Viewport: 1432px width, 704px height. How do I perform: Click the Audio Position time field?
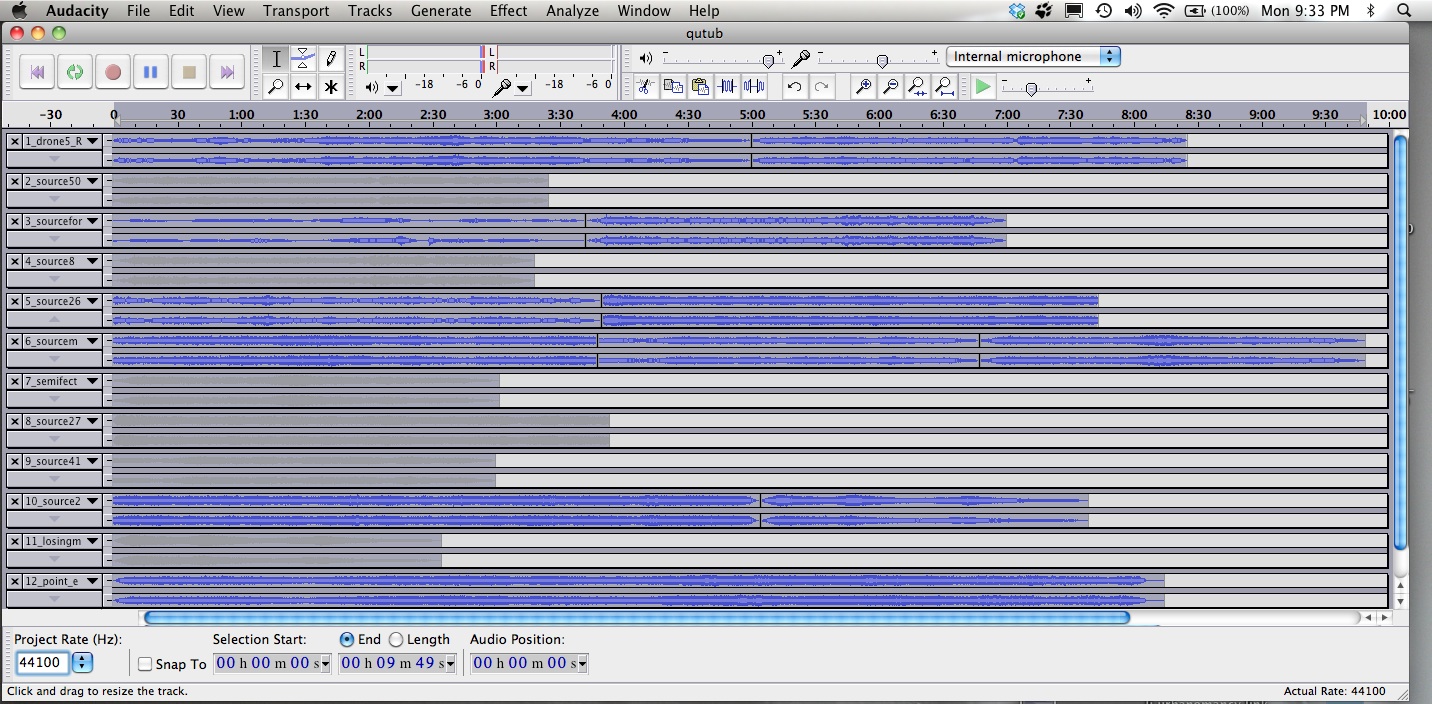[529, 663]
